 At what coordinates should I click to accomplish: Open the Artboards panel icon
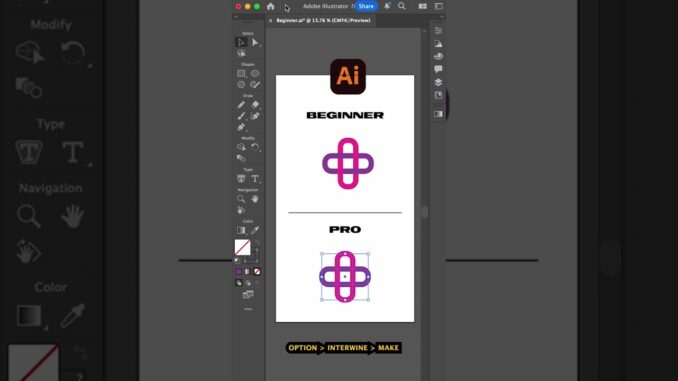pos(438,95)
